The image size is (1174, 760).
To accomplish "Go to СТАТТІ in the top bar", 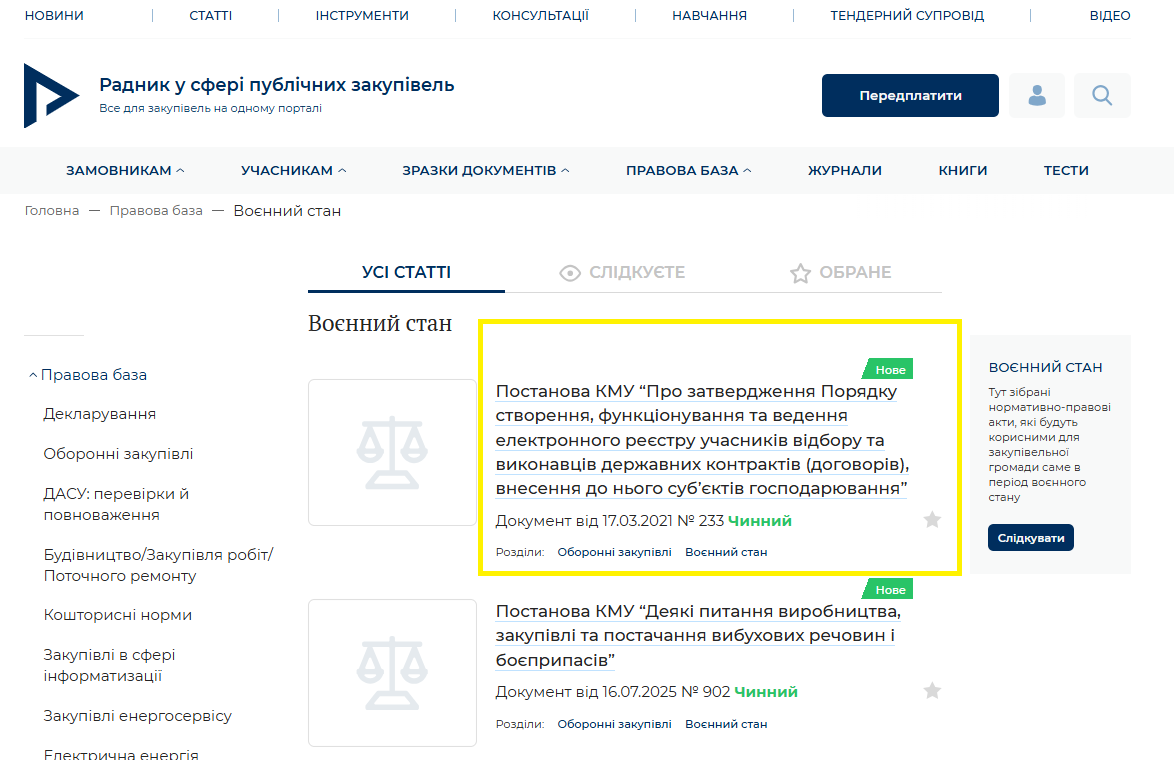I will click(210, 15).
